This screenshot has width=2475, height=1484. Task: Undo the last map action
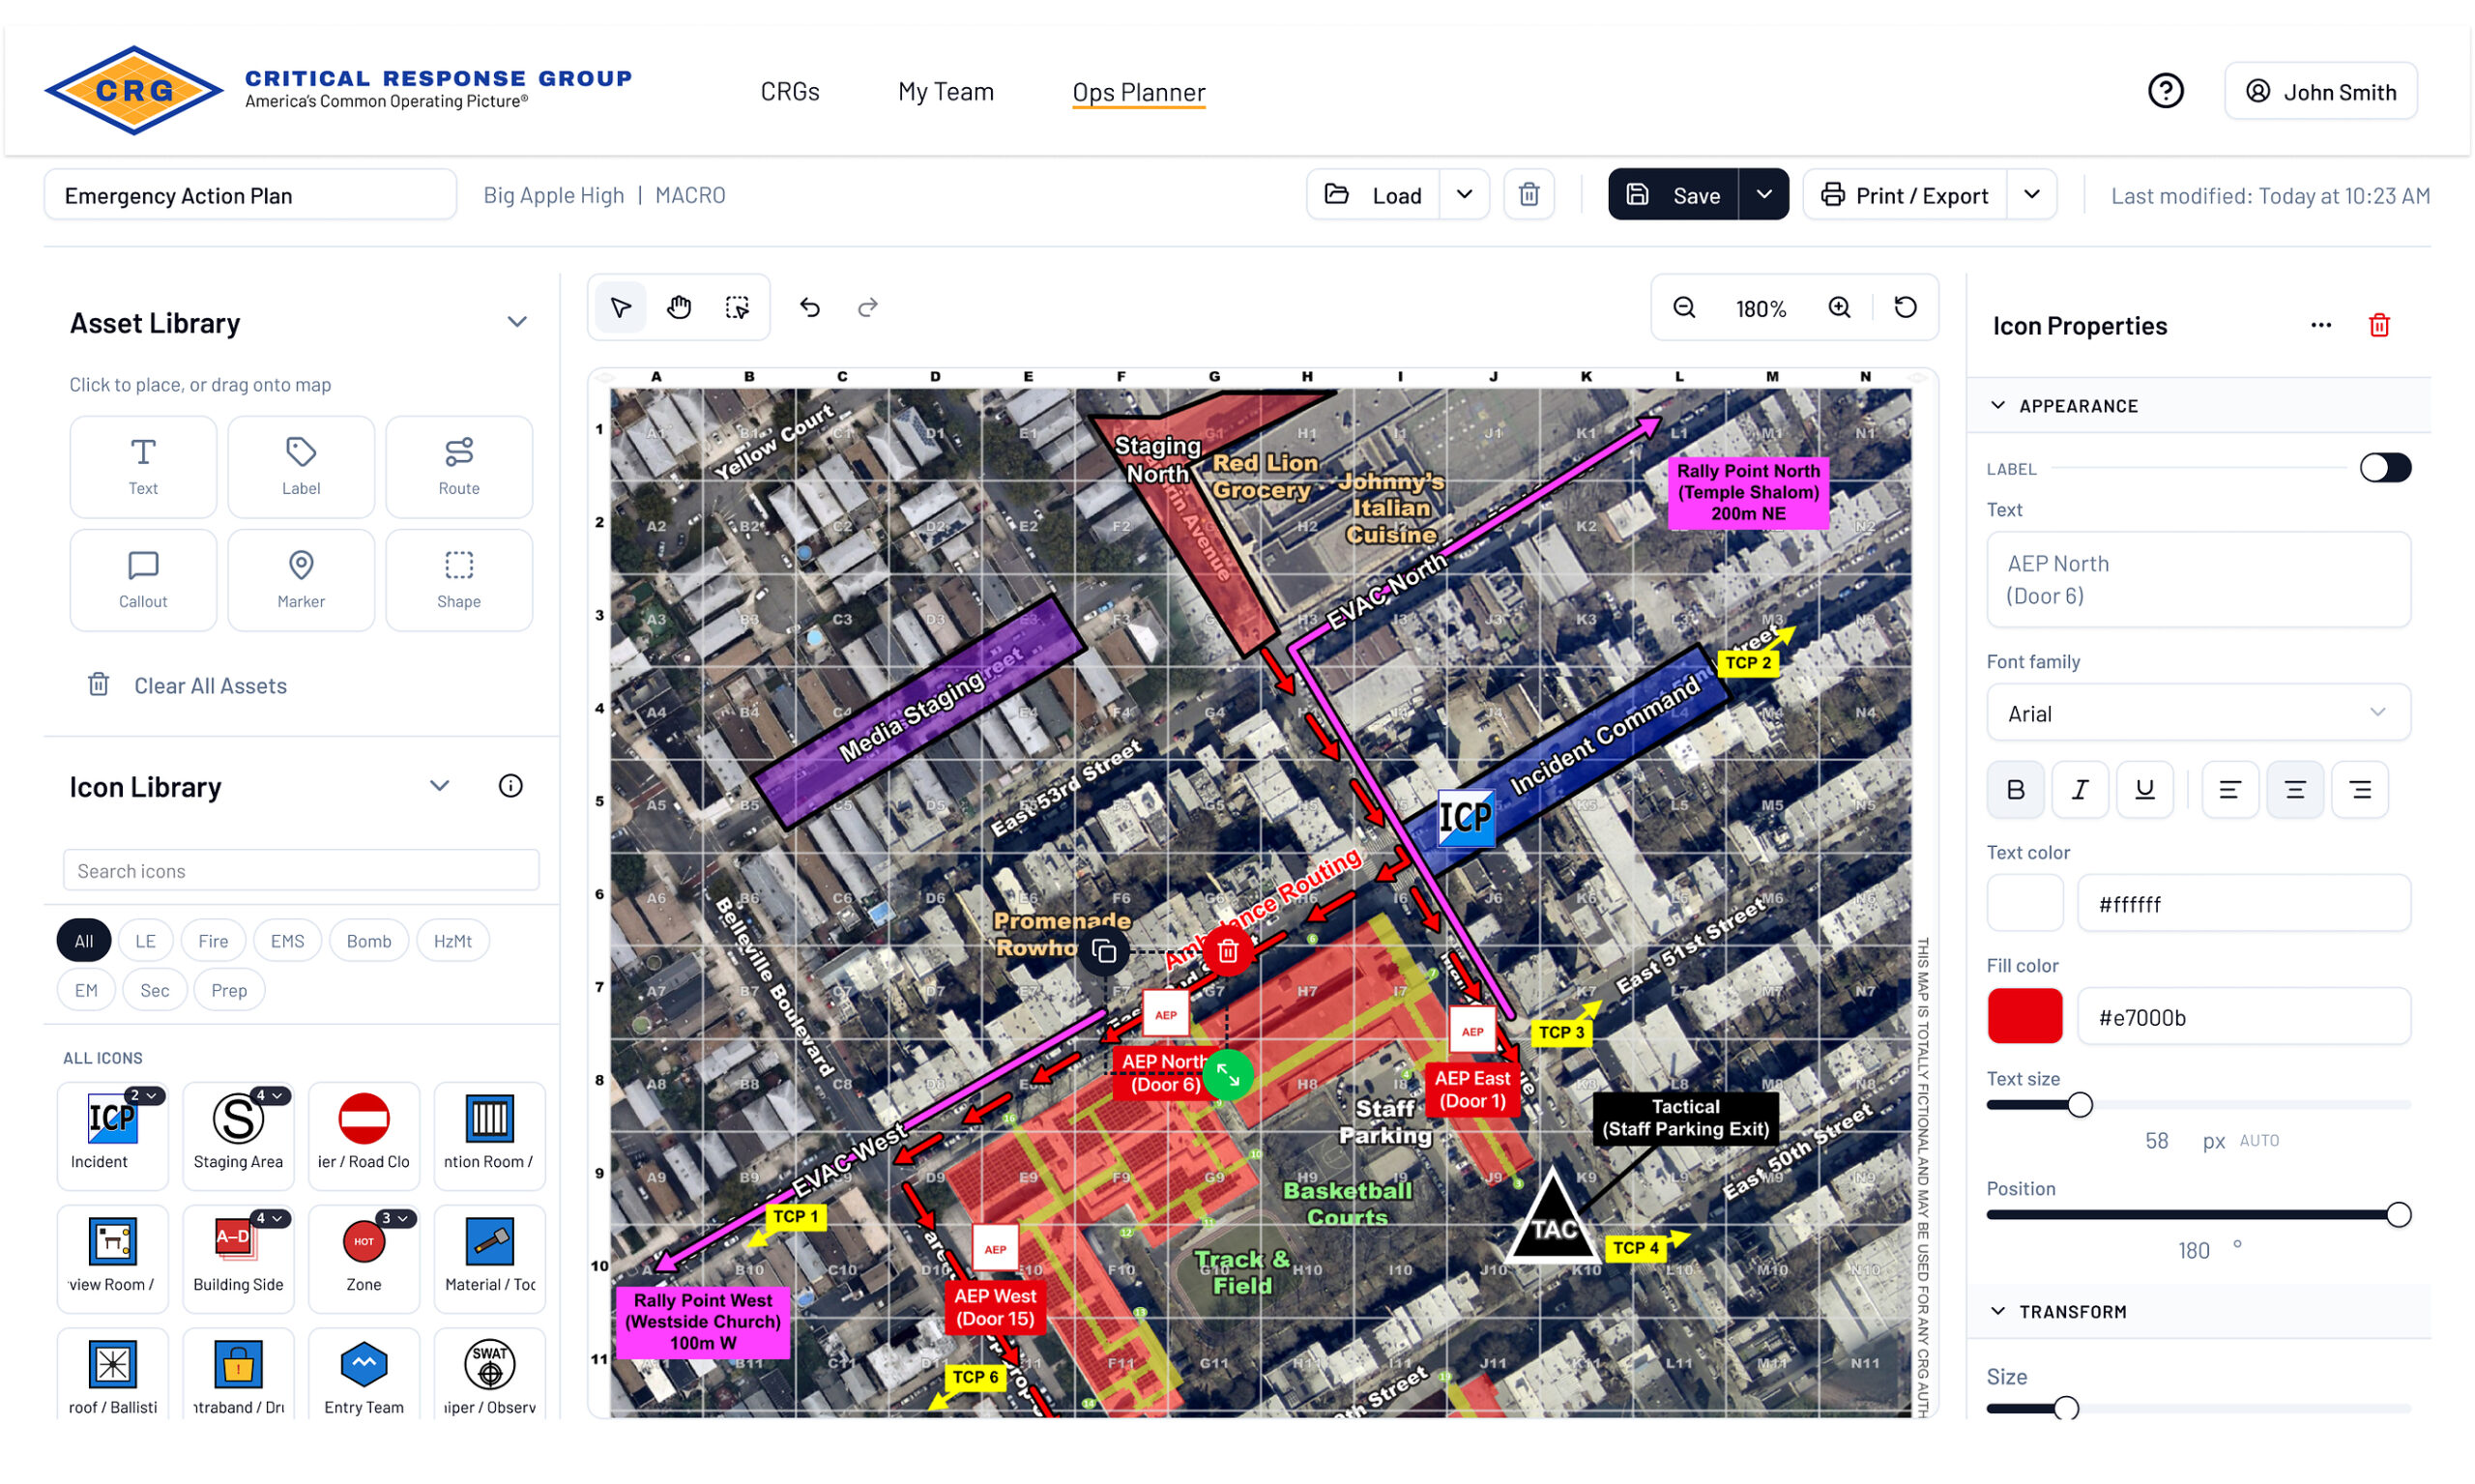point(810,308)
